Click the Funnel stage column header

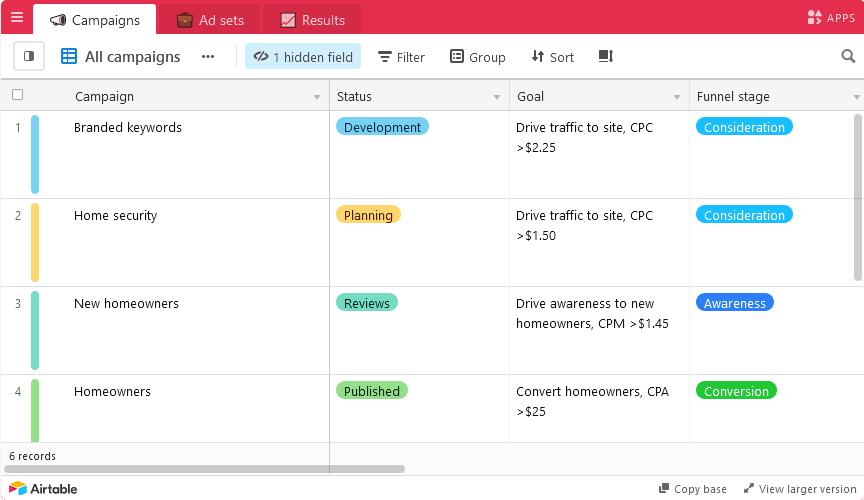click(776, 96)
